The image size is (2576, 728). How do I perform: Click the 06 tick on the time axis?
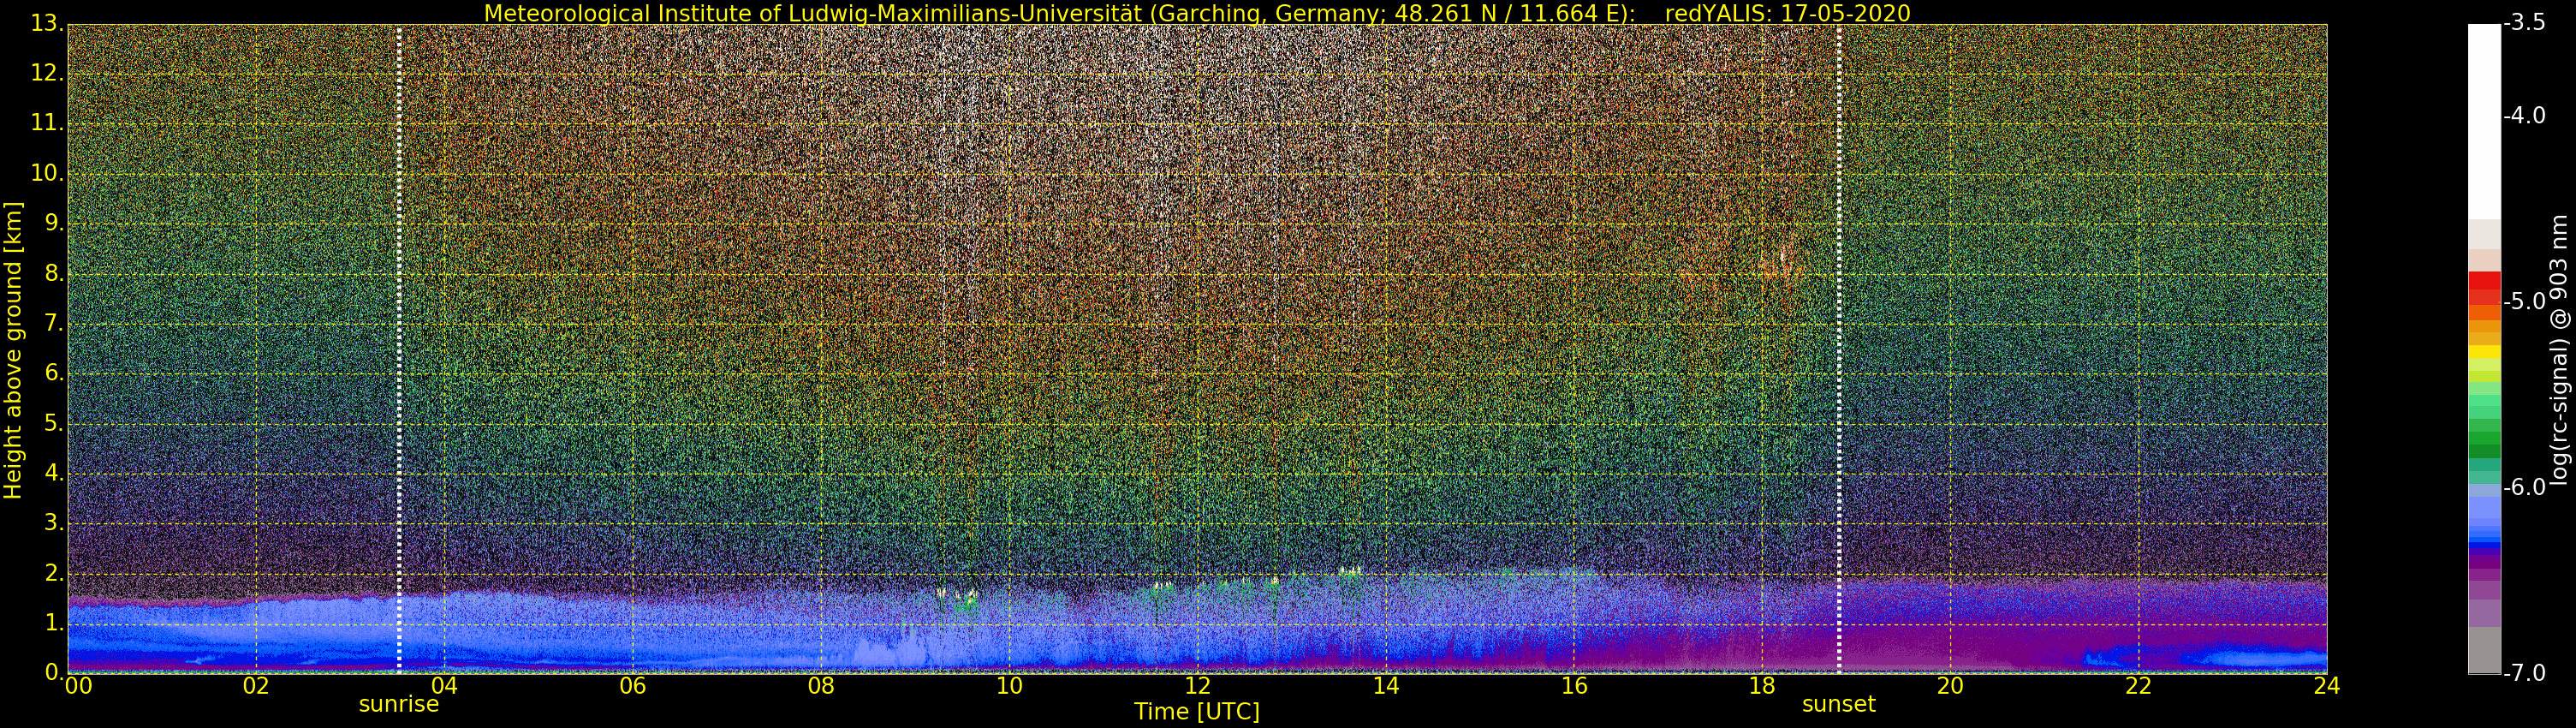coord(632,686)
